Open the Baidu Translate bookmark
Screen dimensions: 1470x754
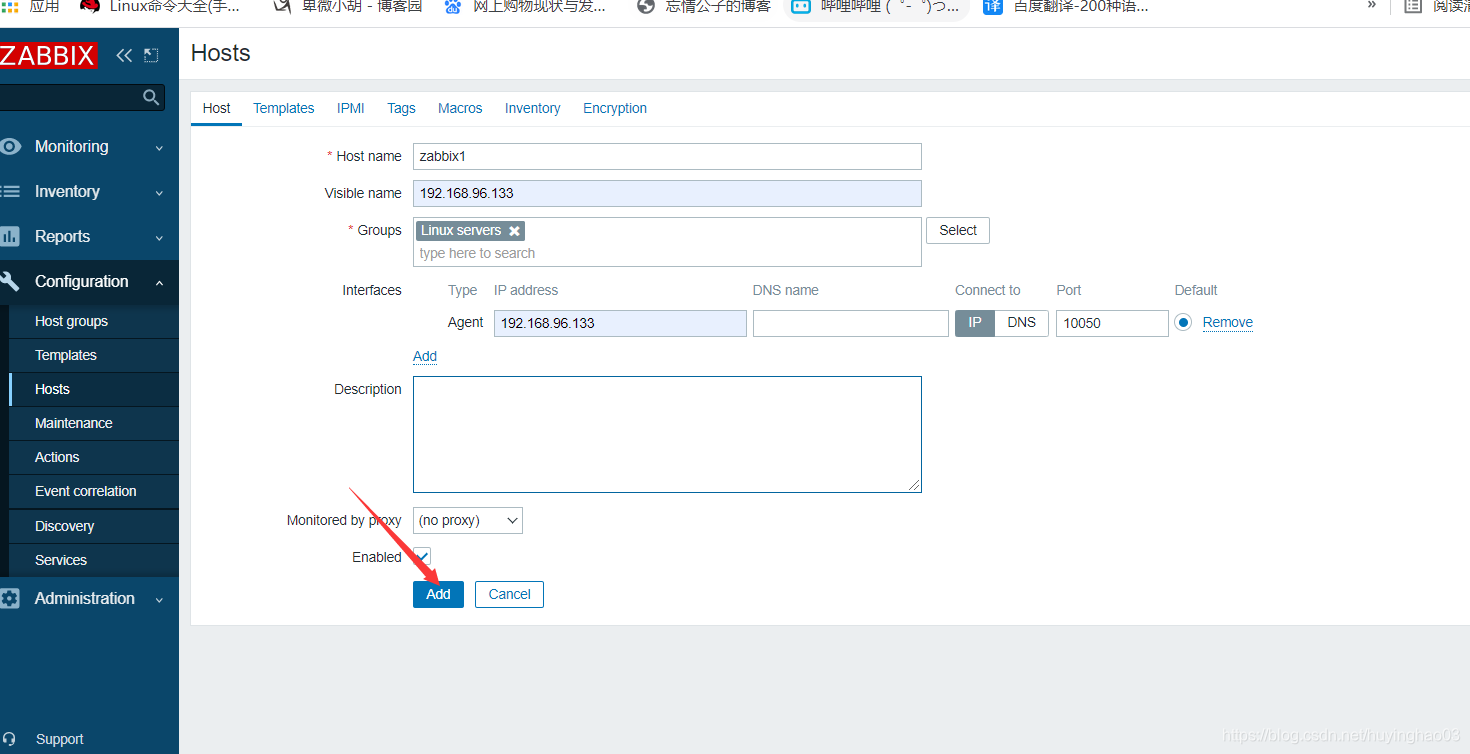click(1066, 6)
